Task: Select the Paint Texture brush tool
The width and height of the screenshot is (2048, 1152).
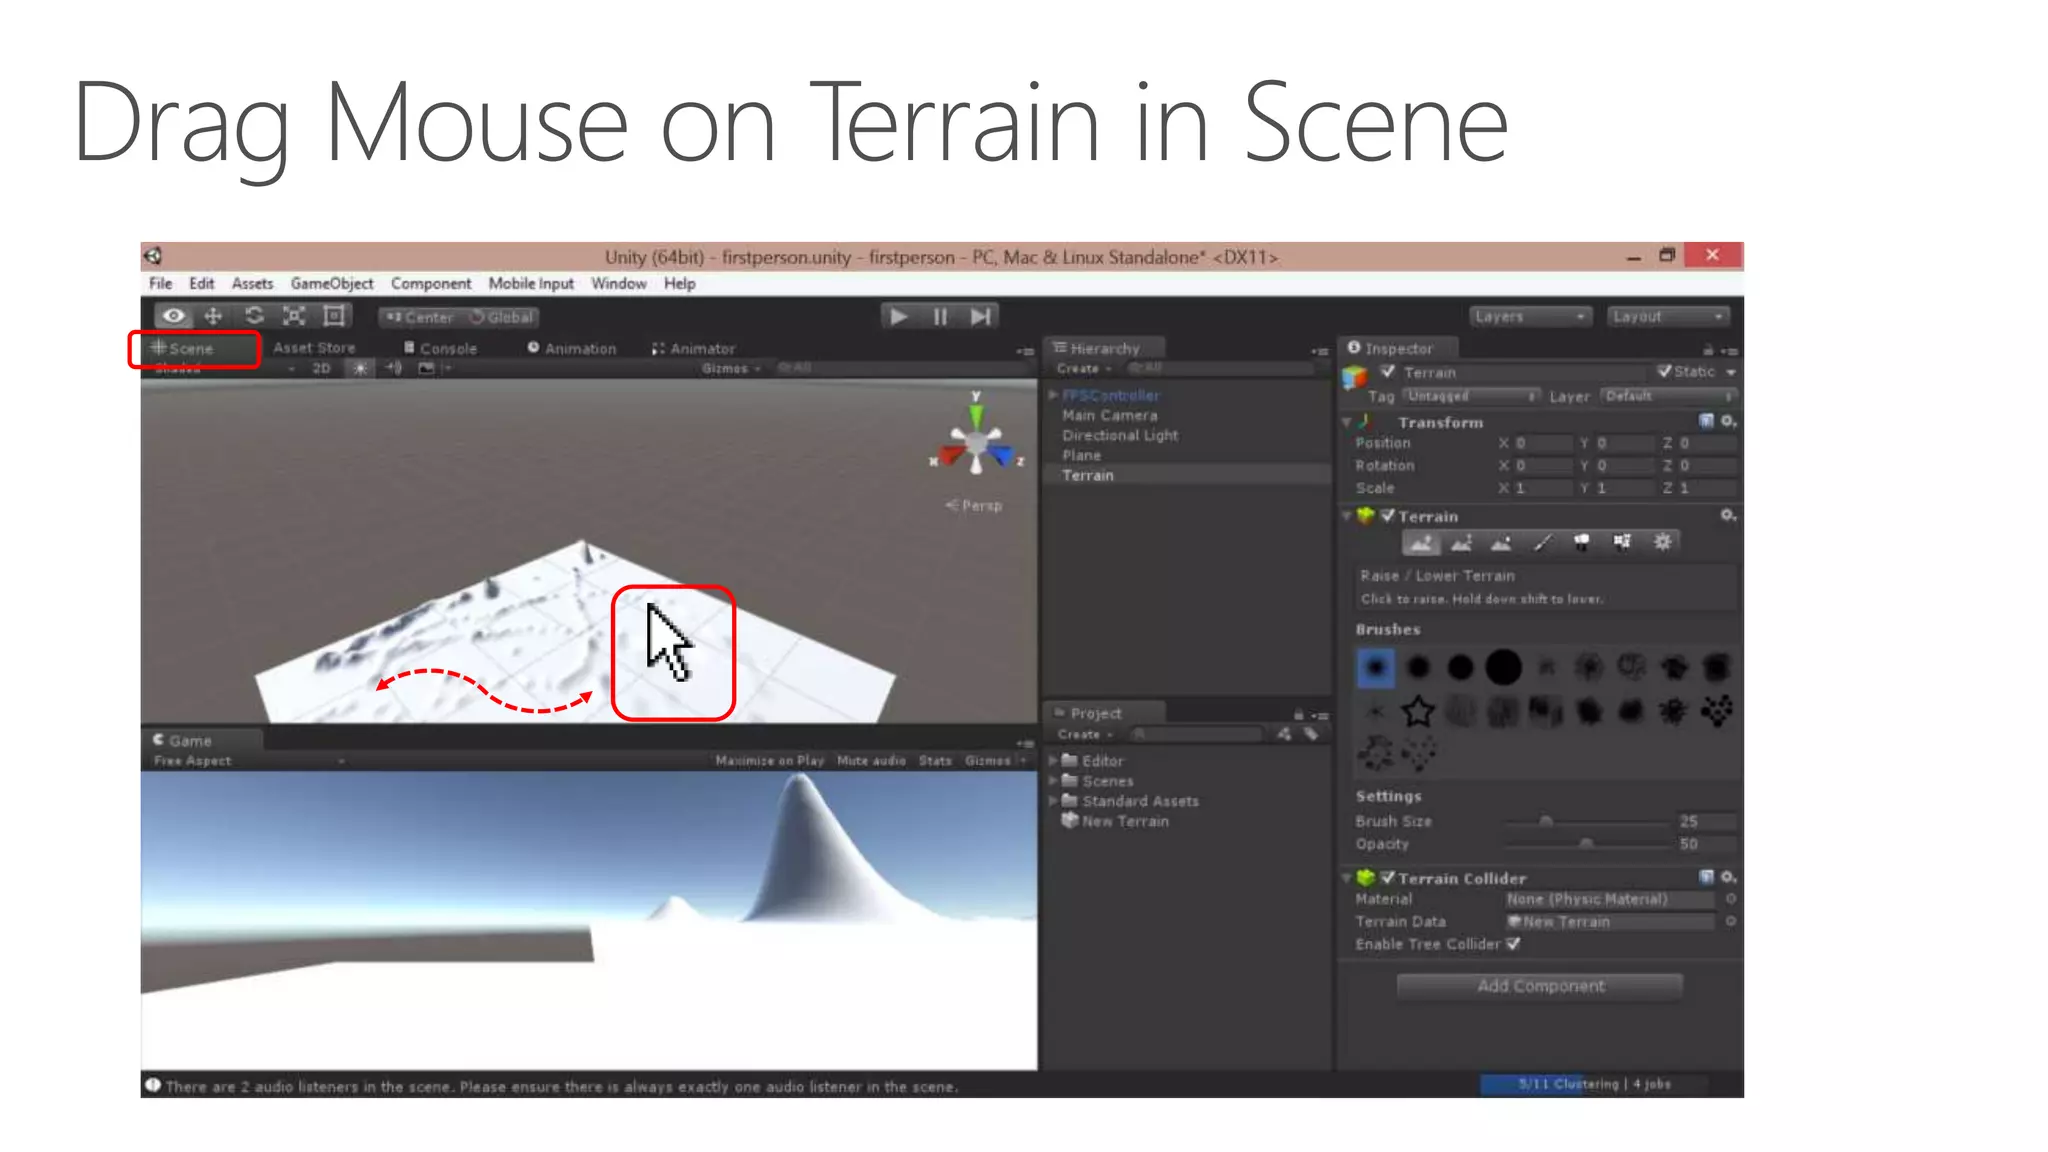Action: point(1542,543)
